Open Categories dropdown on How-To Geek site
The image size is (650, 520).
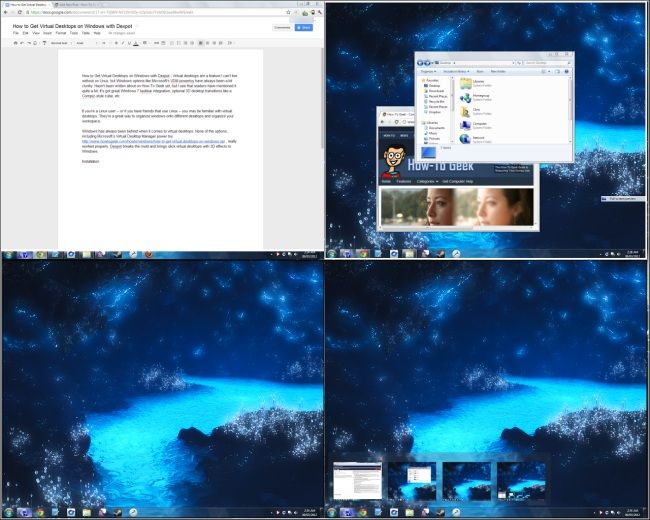coord(427,181)
